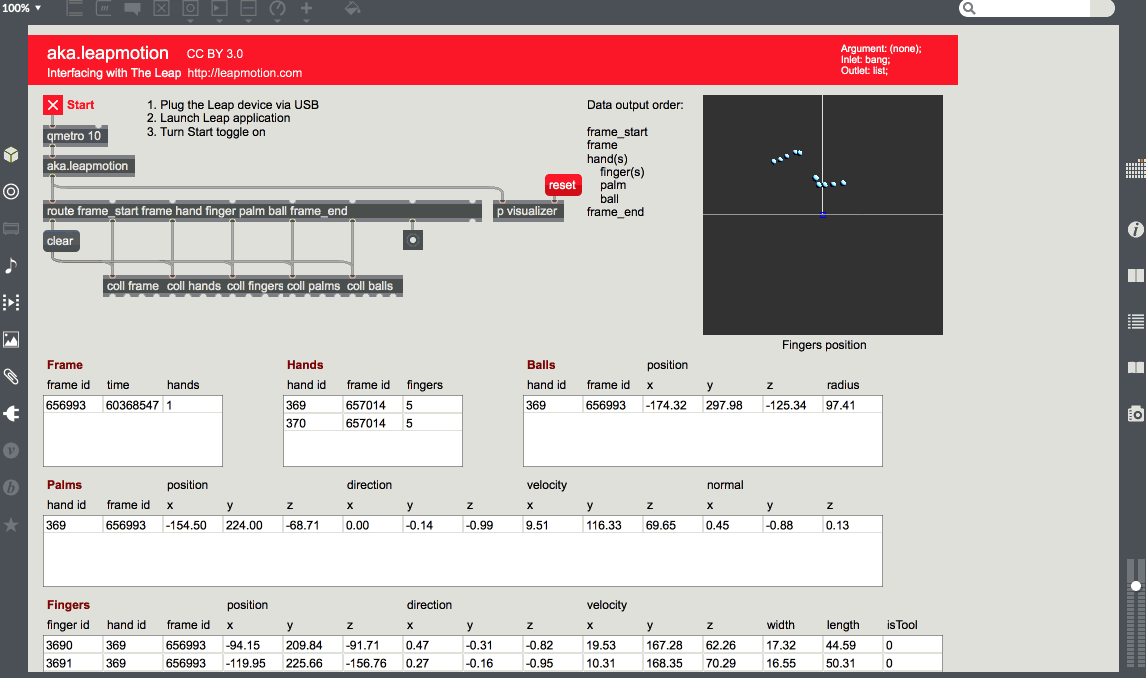Open the Vizzie modules v icon
Screen dimensions: 1146x678
(x=11, y=450)
